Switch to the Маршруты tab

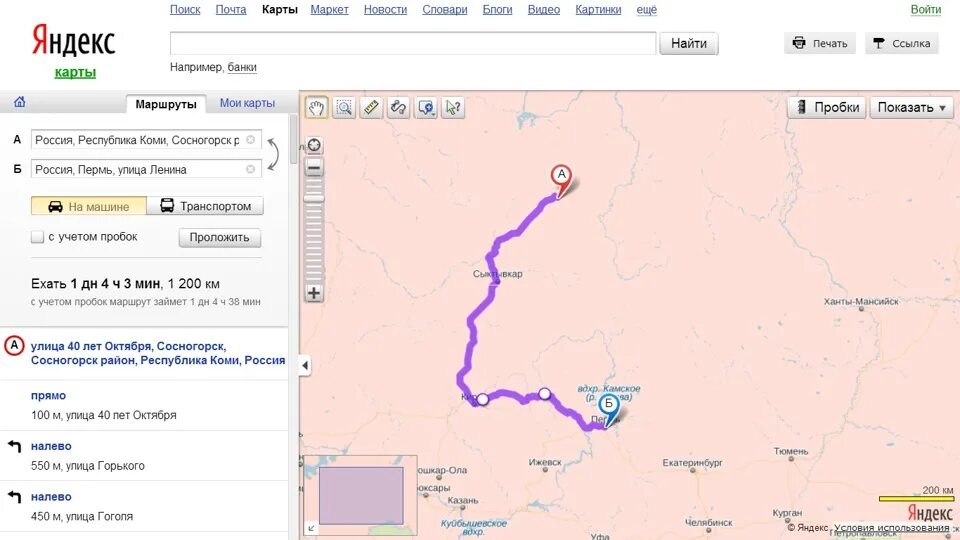[166, 104]
